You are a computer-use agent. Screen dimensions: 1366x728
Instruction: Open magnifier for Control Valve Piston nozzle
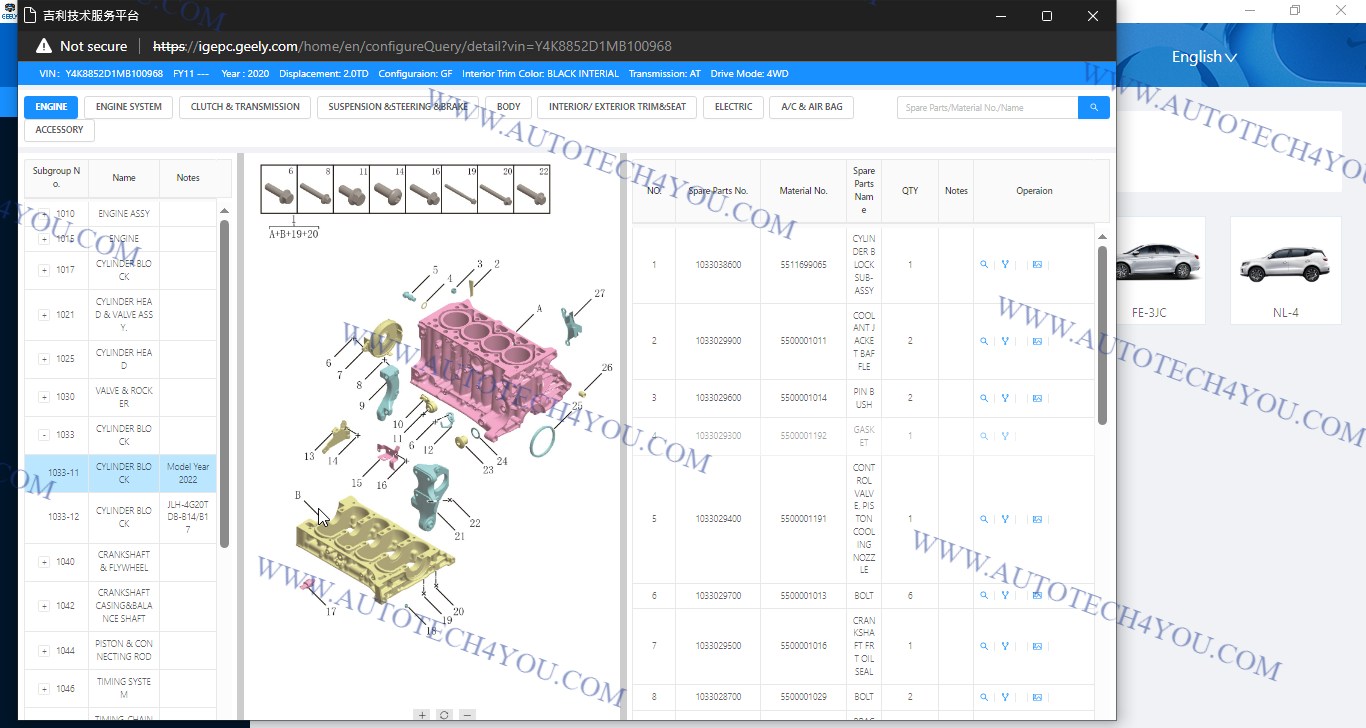(x=984, y=519)
